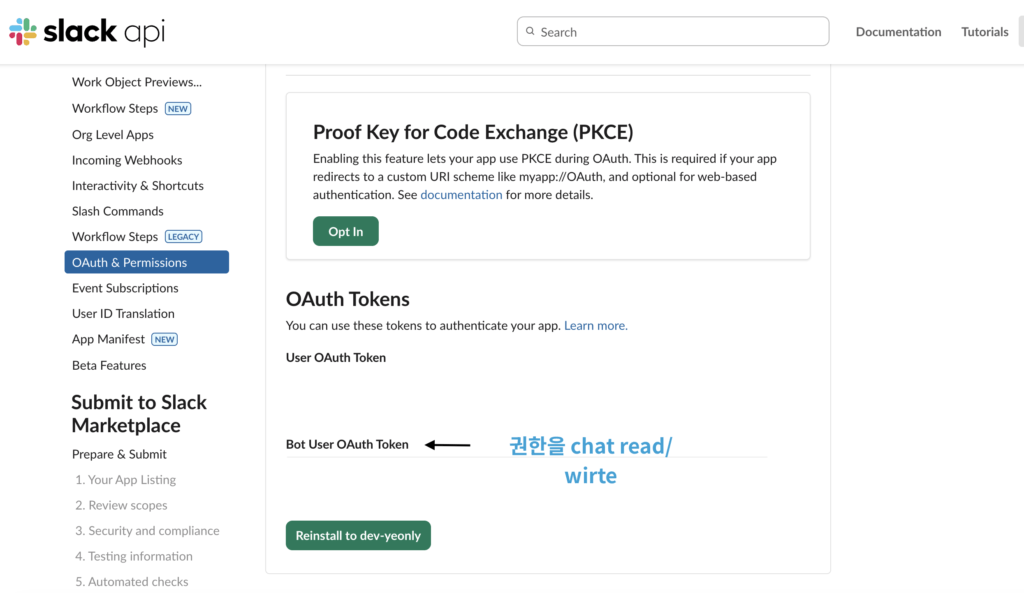Select Beta Features in sidebar
This screenshot has height=593, width=1024.
pyautogui.click(x=109, y=366)
